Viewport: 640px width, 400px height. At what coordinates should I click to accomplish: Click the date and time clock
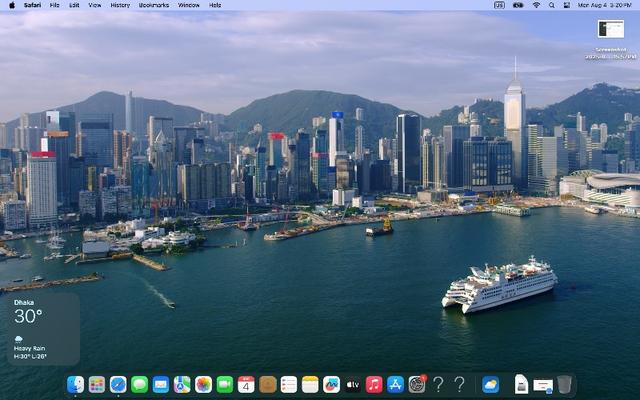coord(605,5)
